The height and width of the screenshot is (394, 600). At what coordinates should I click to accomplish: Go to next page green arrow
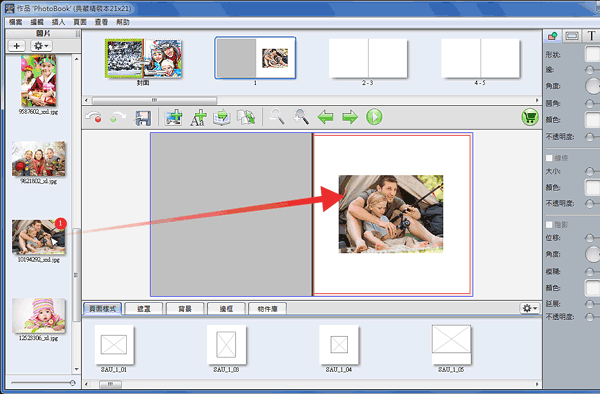pos(350,117)
